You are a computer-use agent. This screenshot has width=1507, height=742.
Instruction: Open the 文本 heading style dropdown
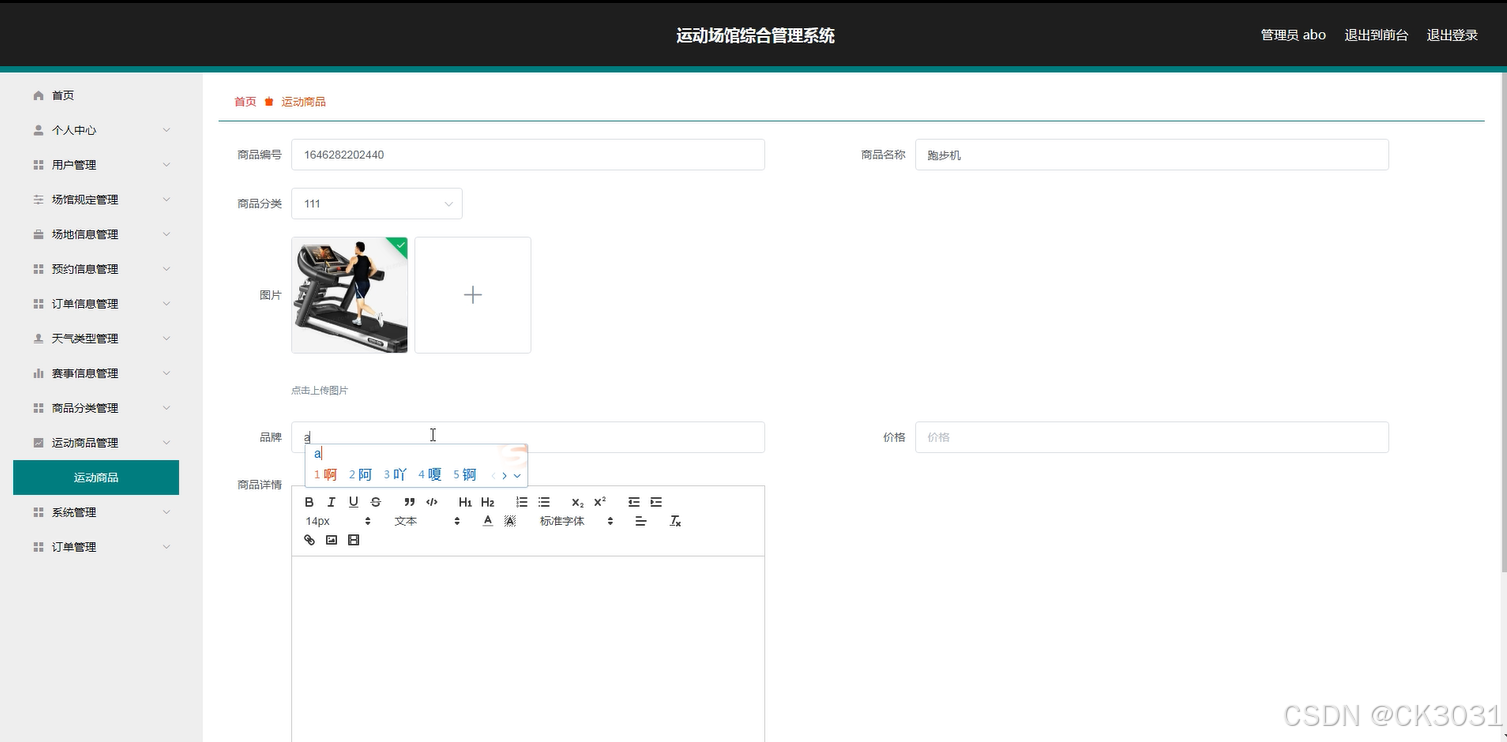click(427, 521)
